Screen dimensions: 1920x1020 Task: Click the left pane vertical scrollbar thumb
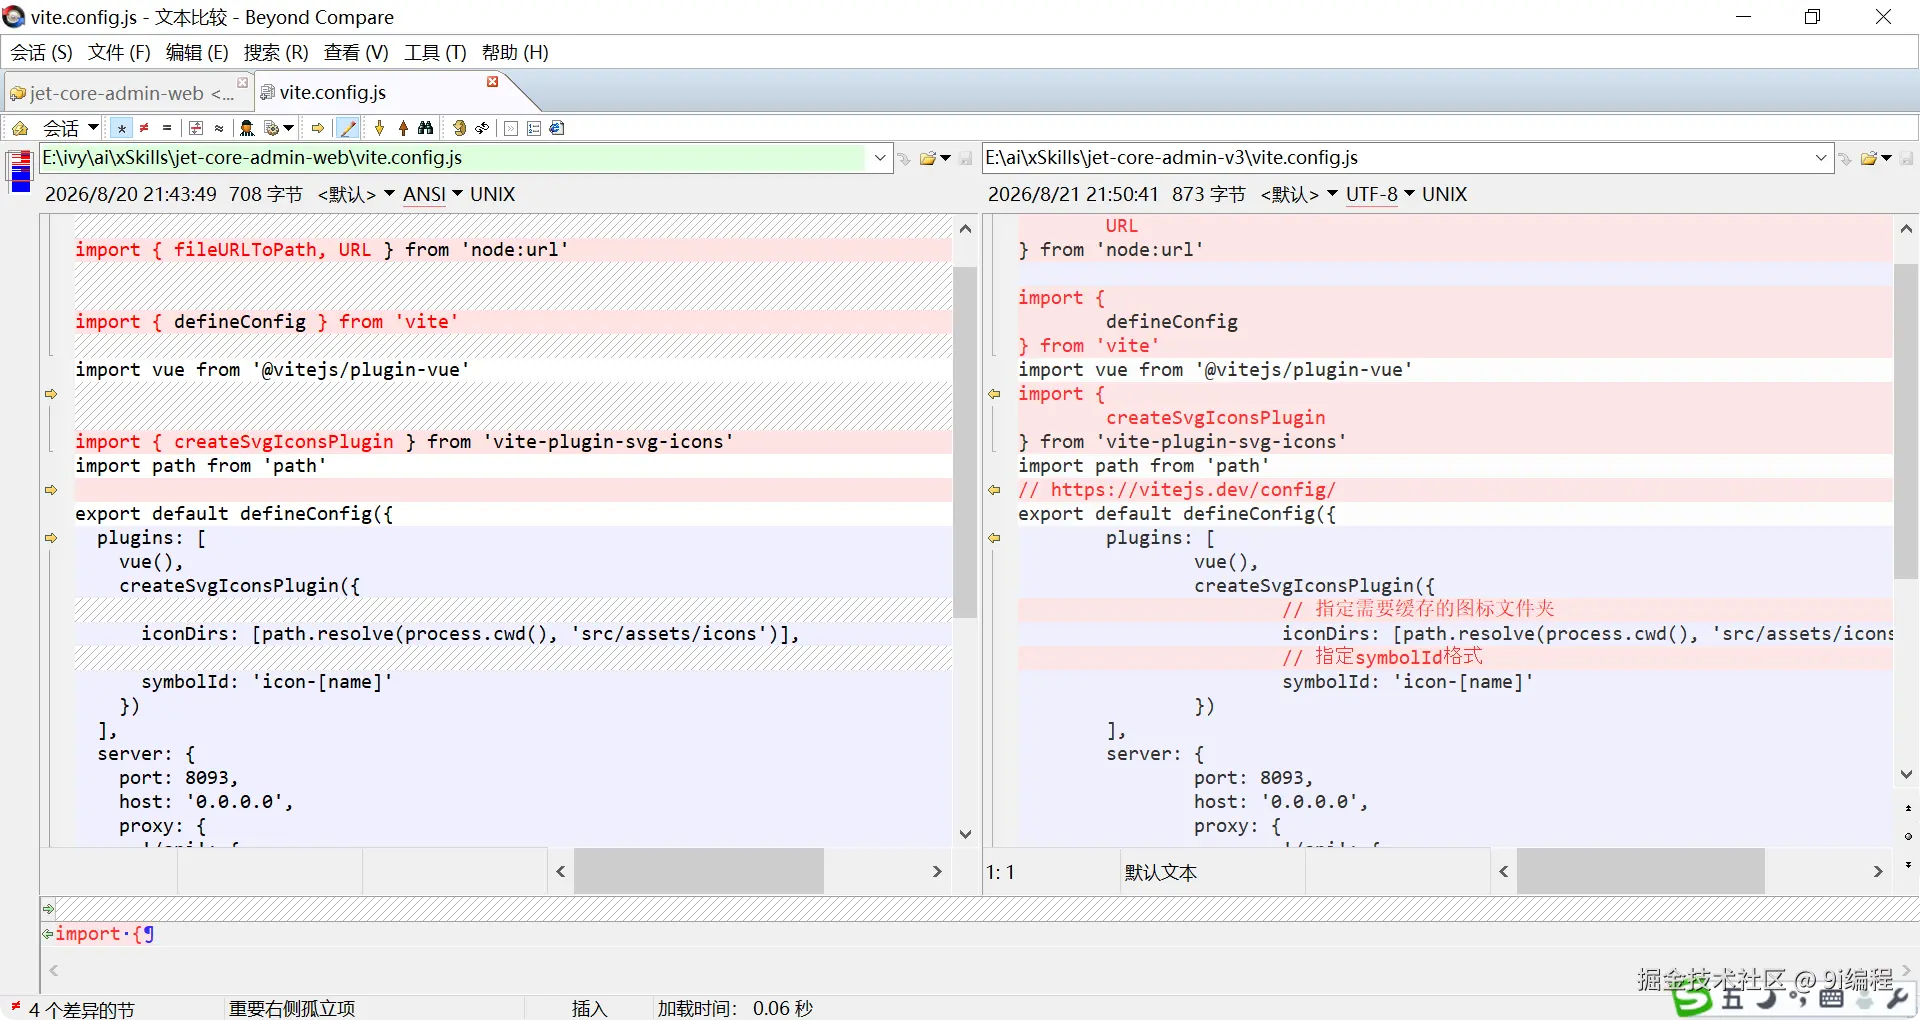(x=965, y=442)
